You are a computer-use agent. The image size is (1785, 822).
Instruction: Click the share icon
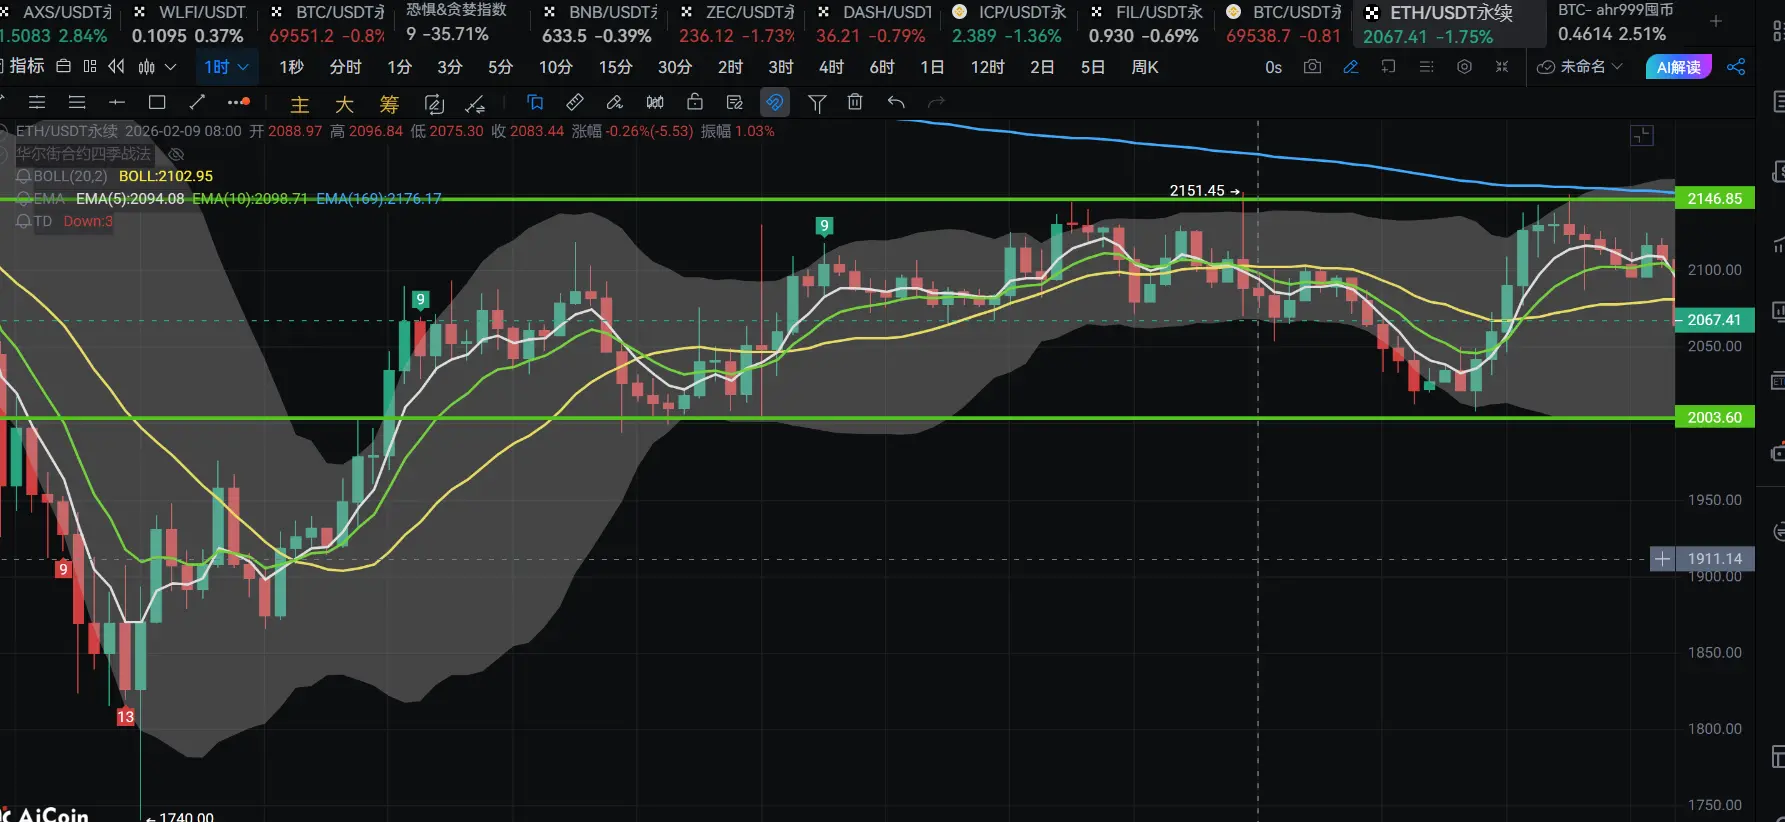coord(1736,67)
